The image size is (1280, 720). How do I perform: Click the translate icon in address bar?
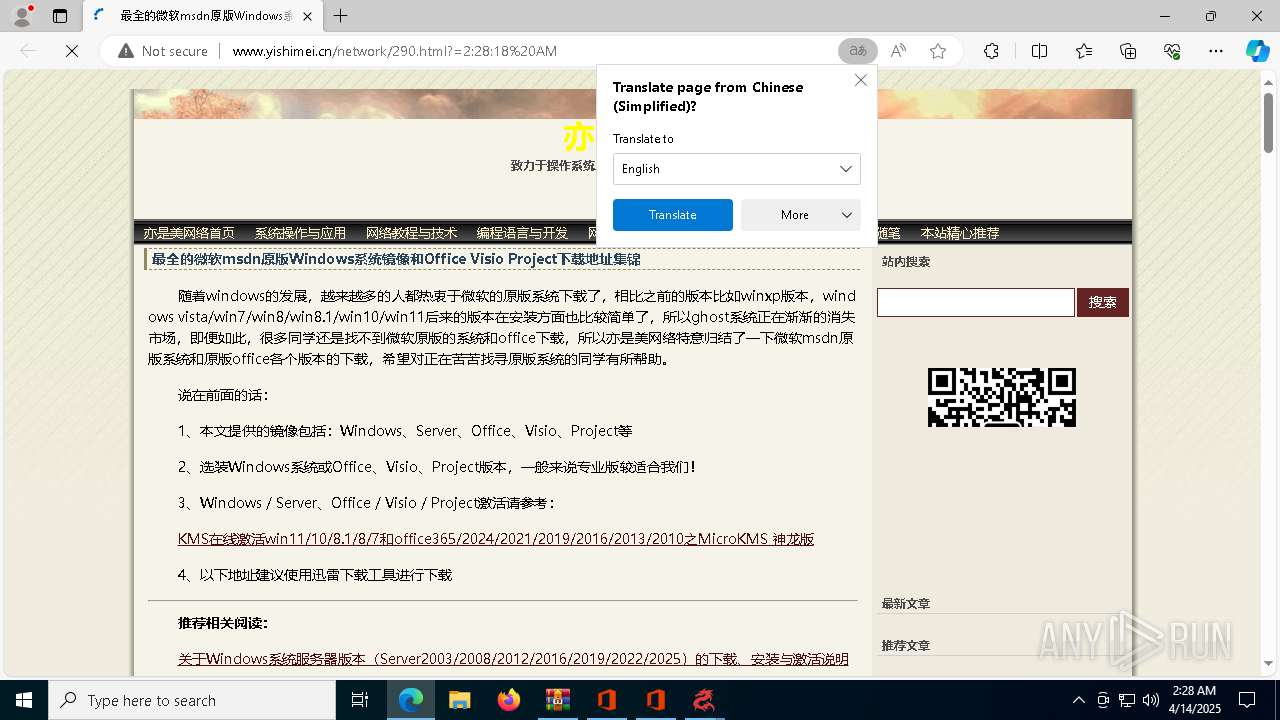pyautogui.click(x=858, y=51)
